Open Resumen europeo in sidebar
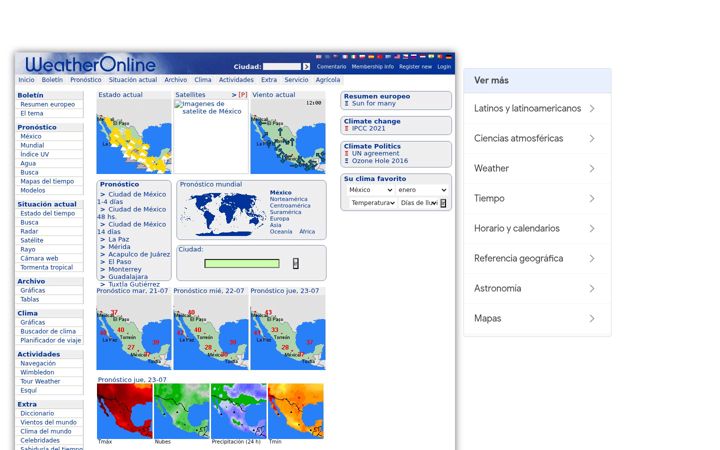Viewport: 720px width, 450px height. coord(47,104)
